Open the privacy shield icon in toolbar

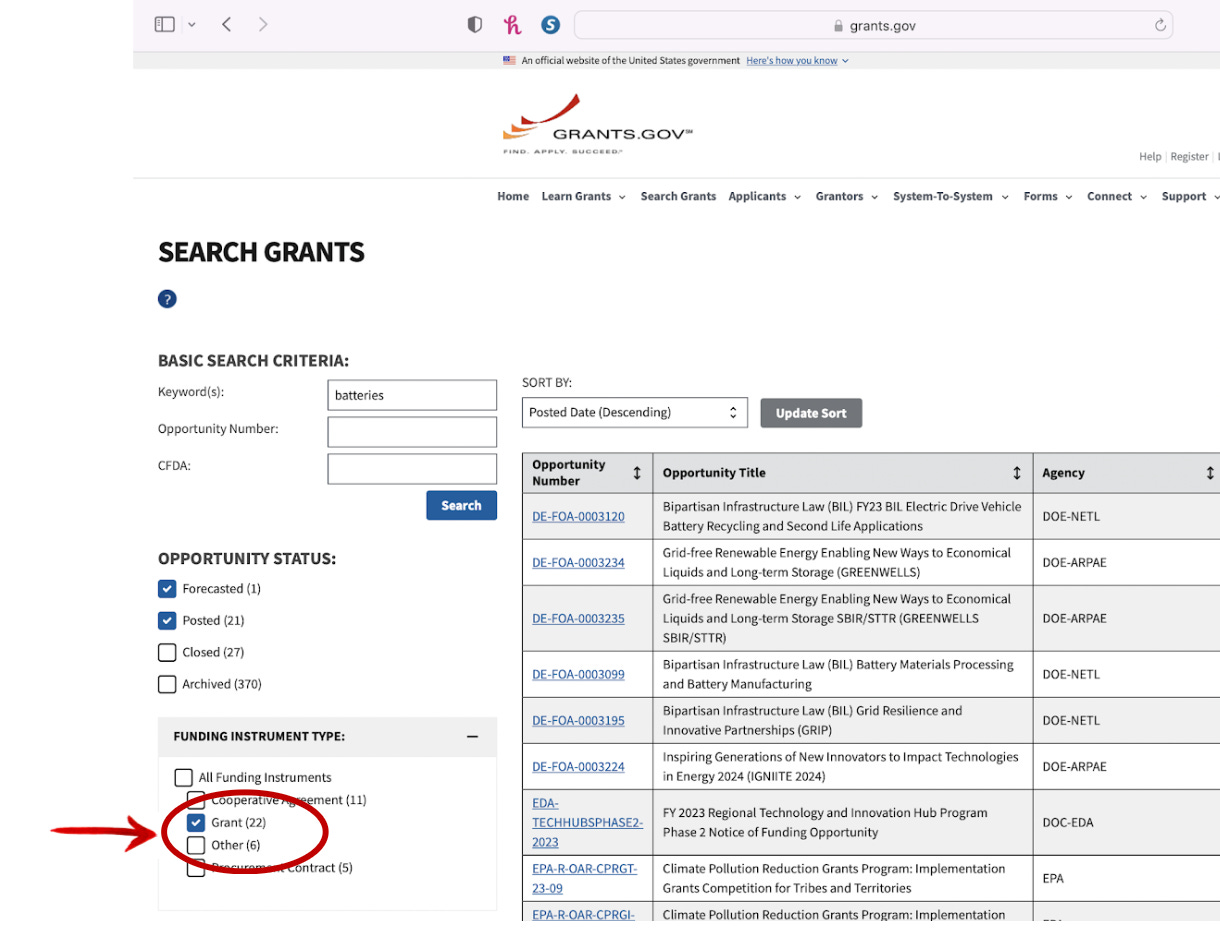(475, 25)
